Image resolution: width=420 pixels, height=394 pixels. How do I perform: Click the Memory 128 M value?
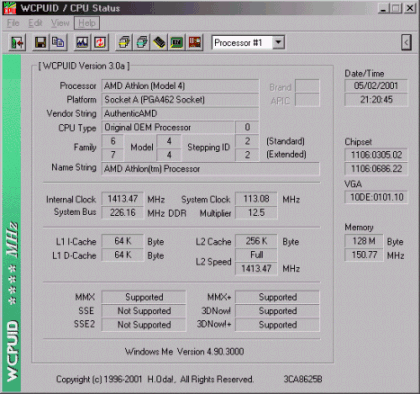364,241
